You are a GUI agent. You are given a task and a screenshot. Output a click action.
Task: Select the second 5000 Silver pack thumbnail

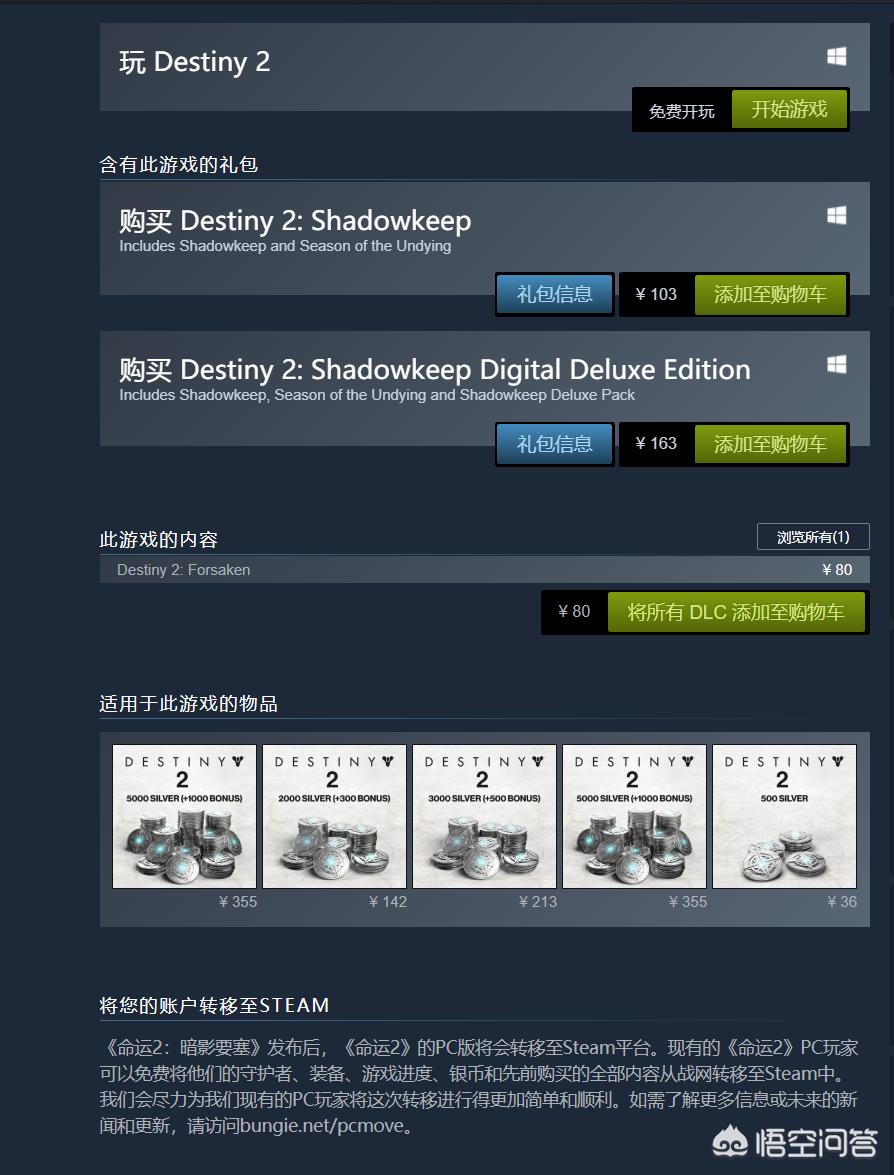(634, 816)
